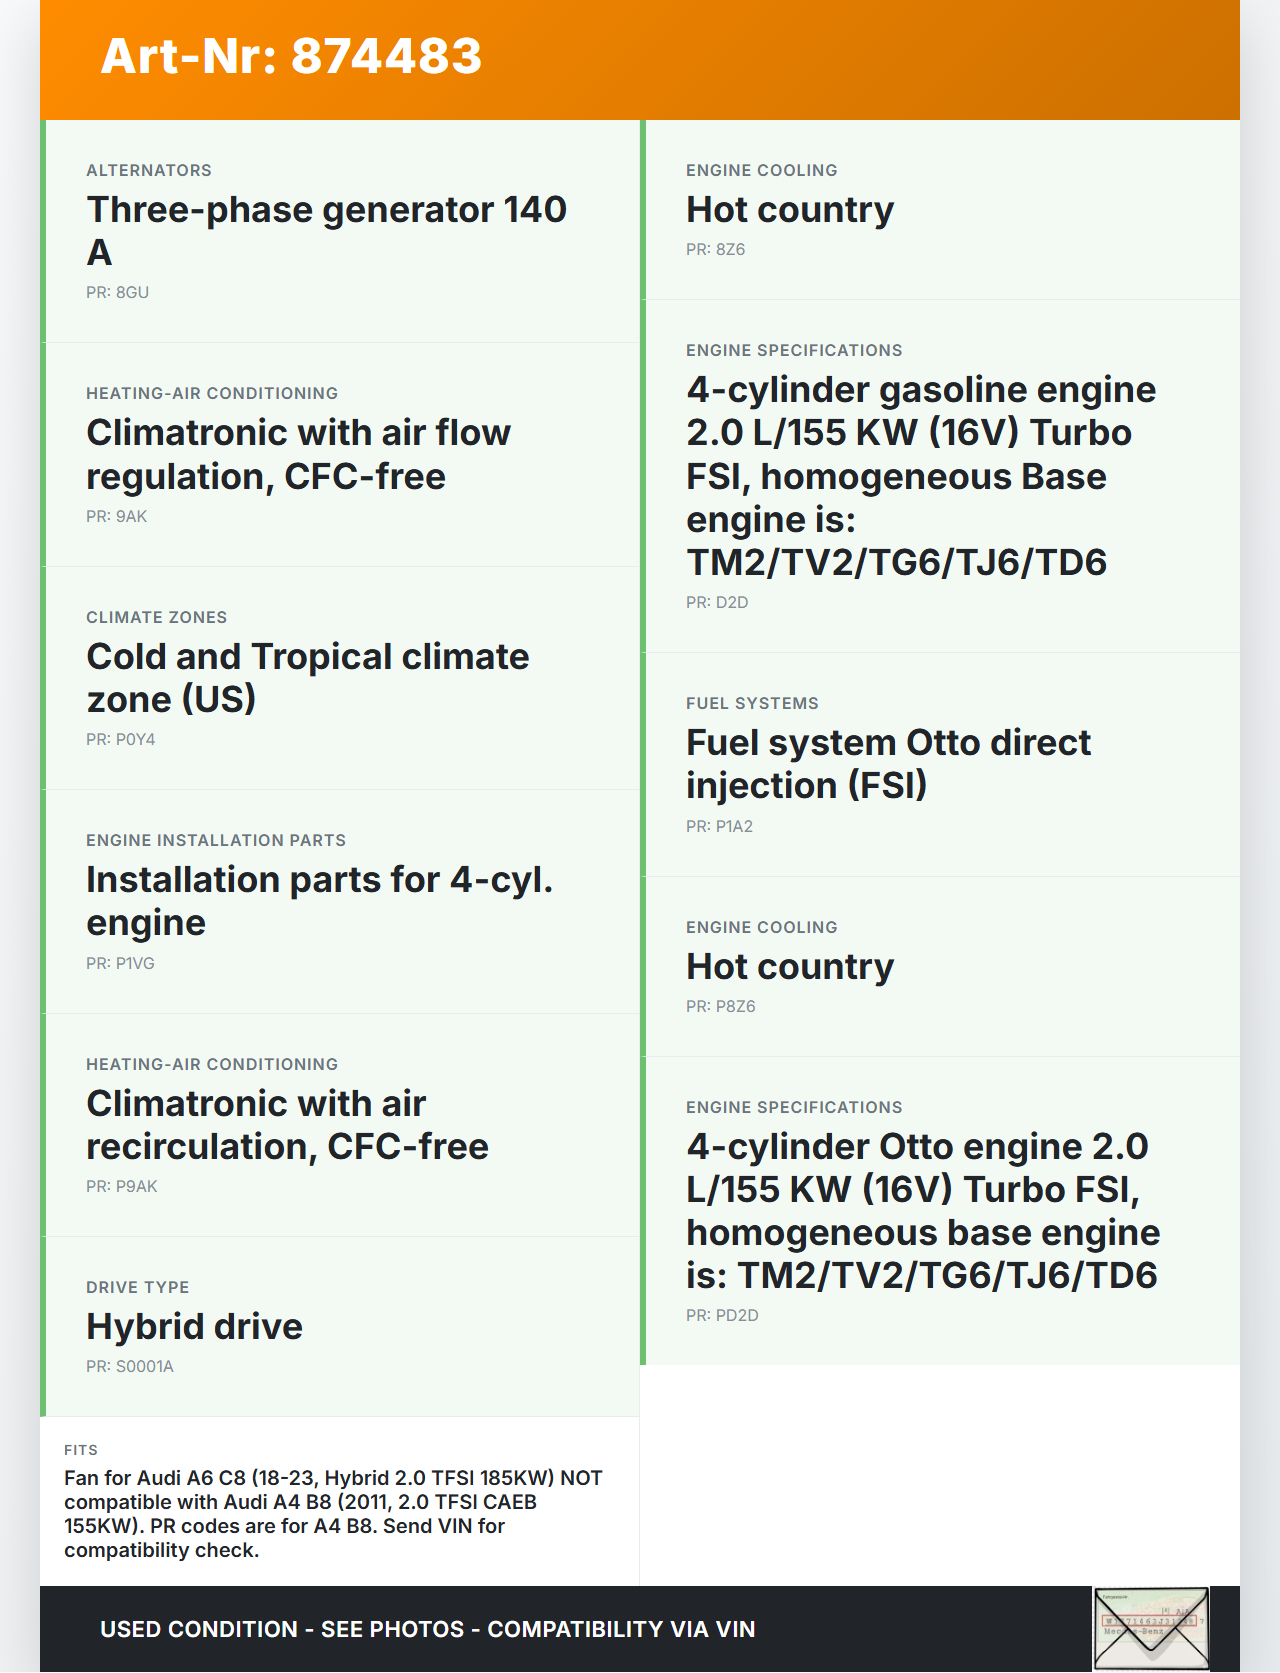The image size is (1280, 1673).
Task: Click the envelope VIN mail icon
Action: pyautogui.click(x=1151, y=1627)
